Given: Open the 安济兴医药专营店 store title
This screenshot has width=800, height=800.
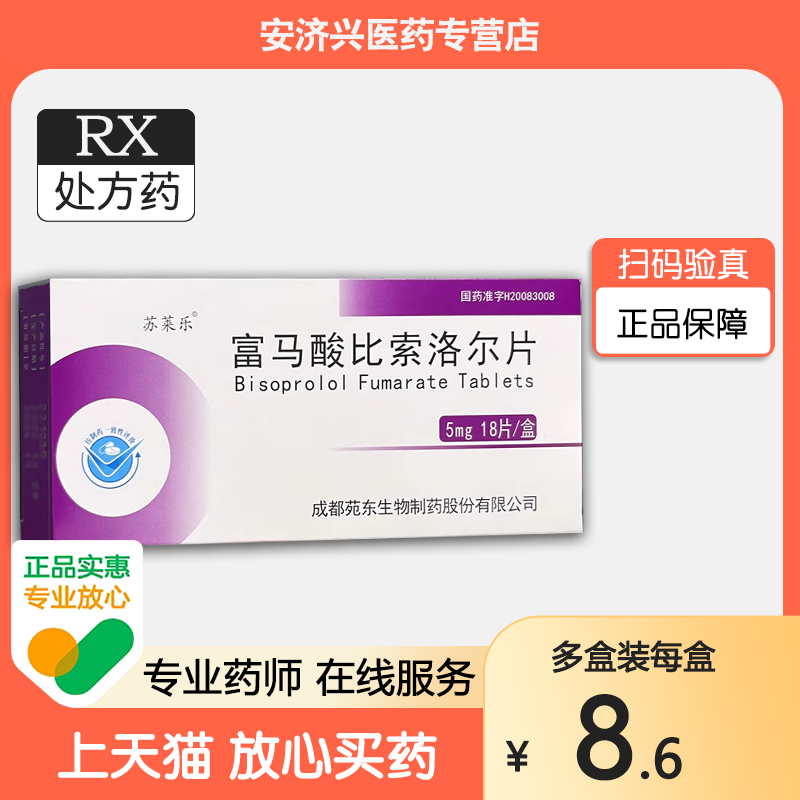Looking at the screenshot, I should [x=399, y=36].
